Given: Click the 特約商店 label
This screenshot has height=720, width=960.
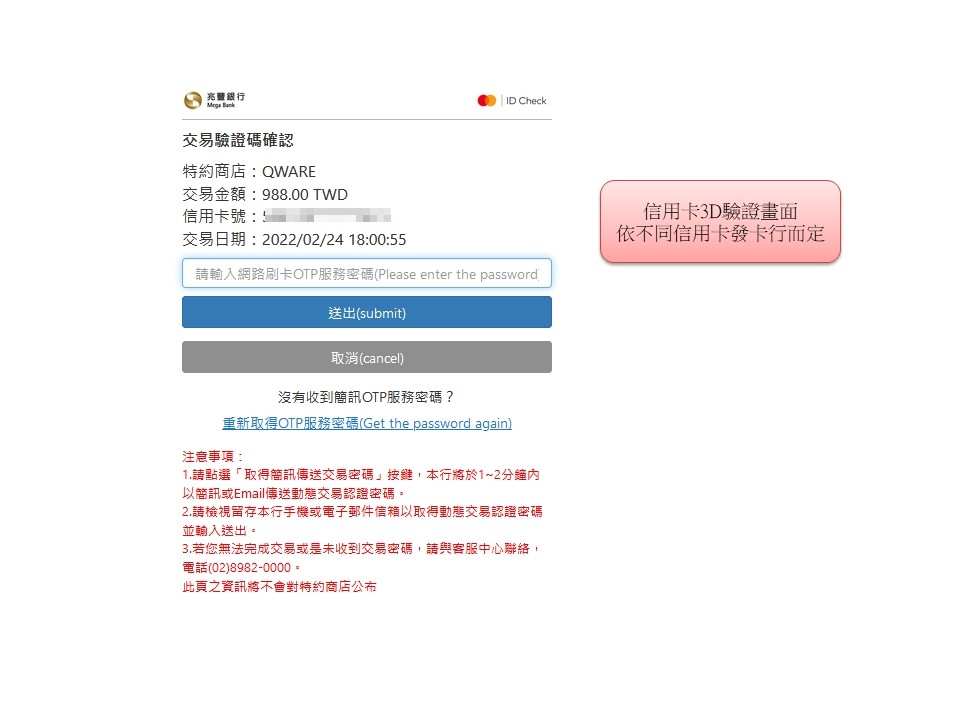Looking at the screenshot, I should (x=214, y=171).
